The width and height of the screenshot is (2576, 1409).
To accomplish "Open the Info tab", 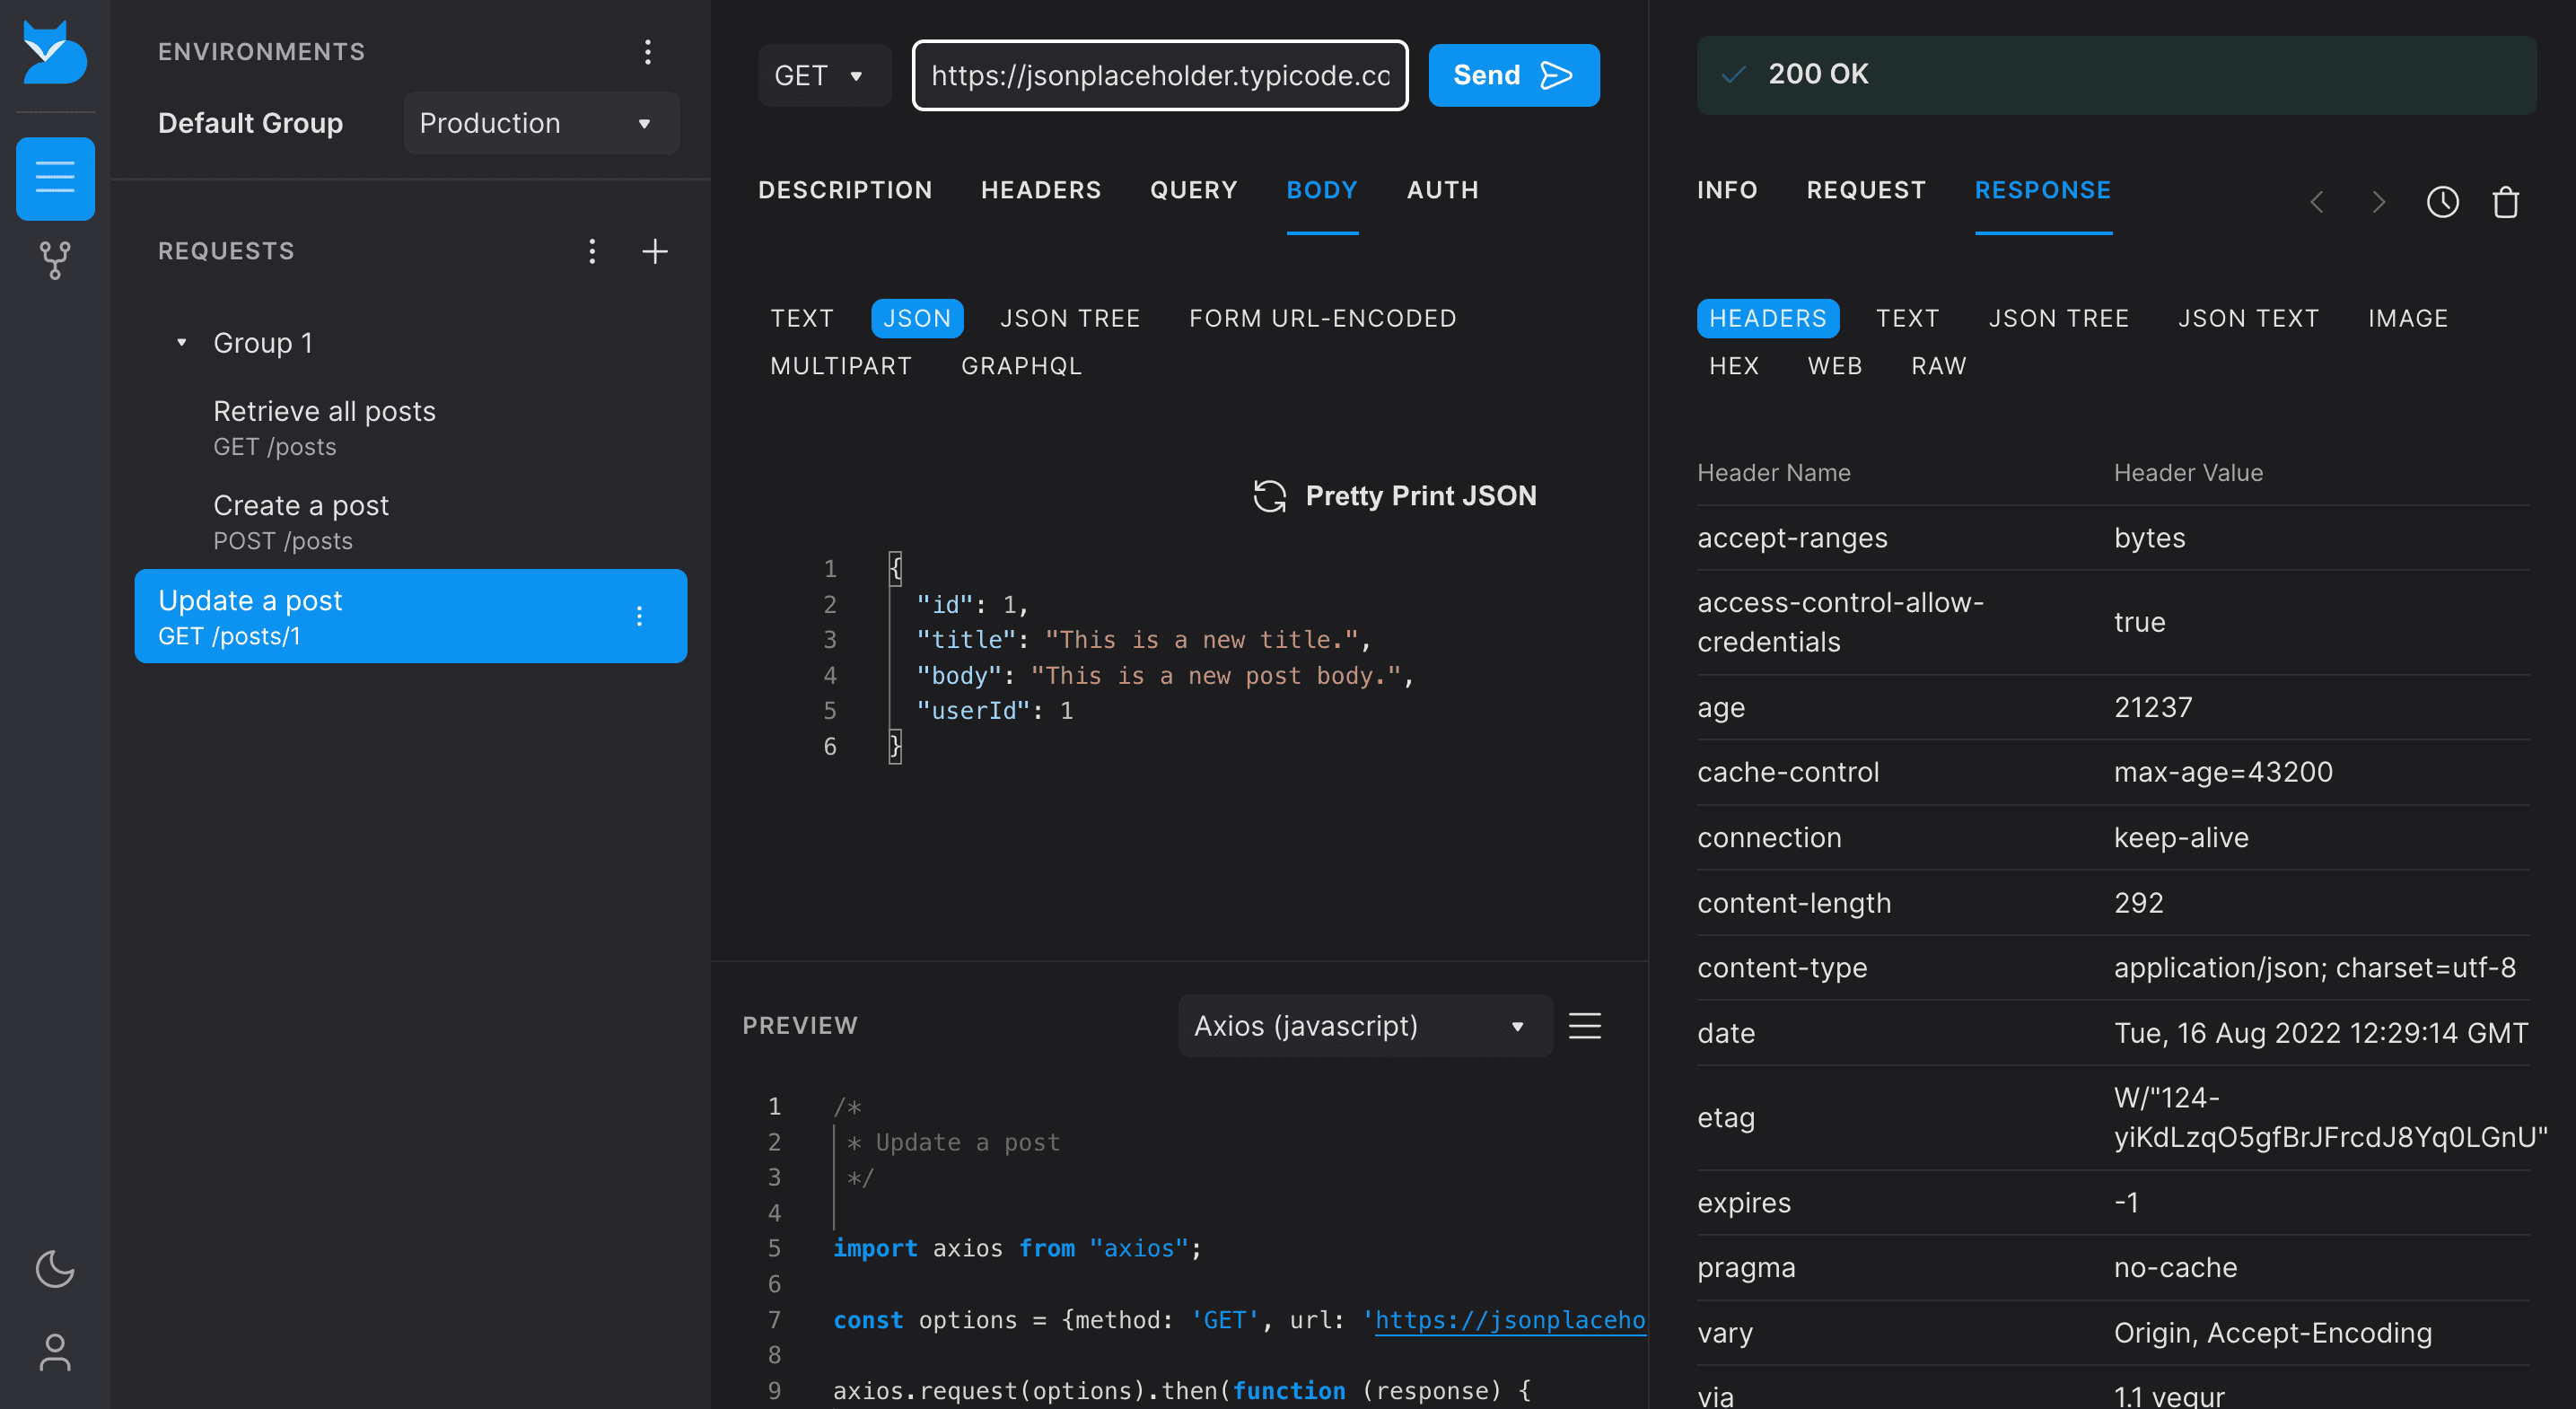I will [x=1726, y=190].
